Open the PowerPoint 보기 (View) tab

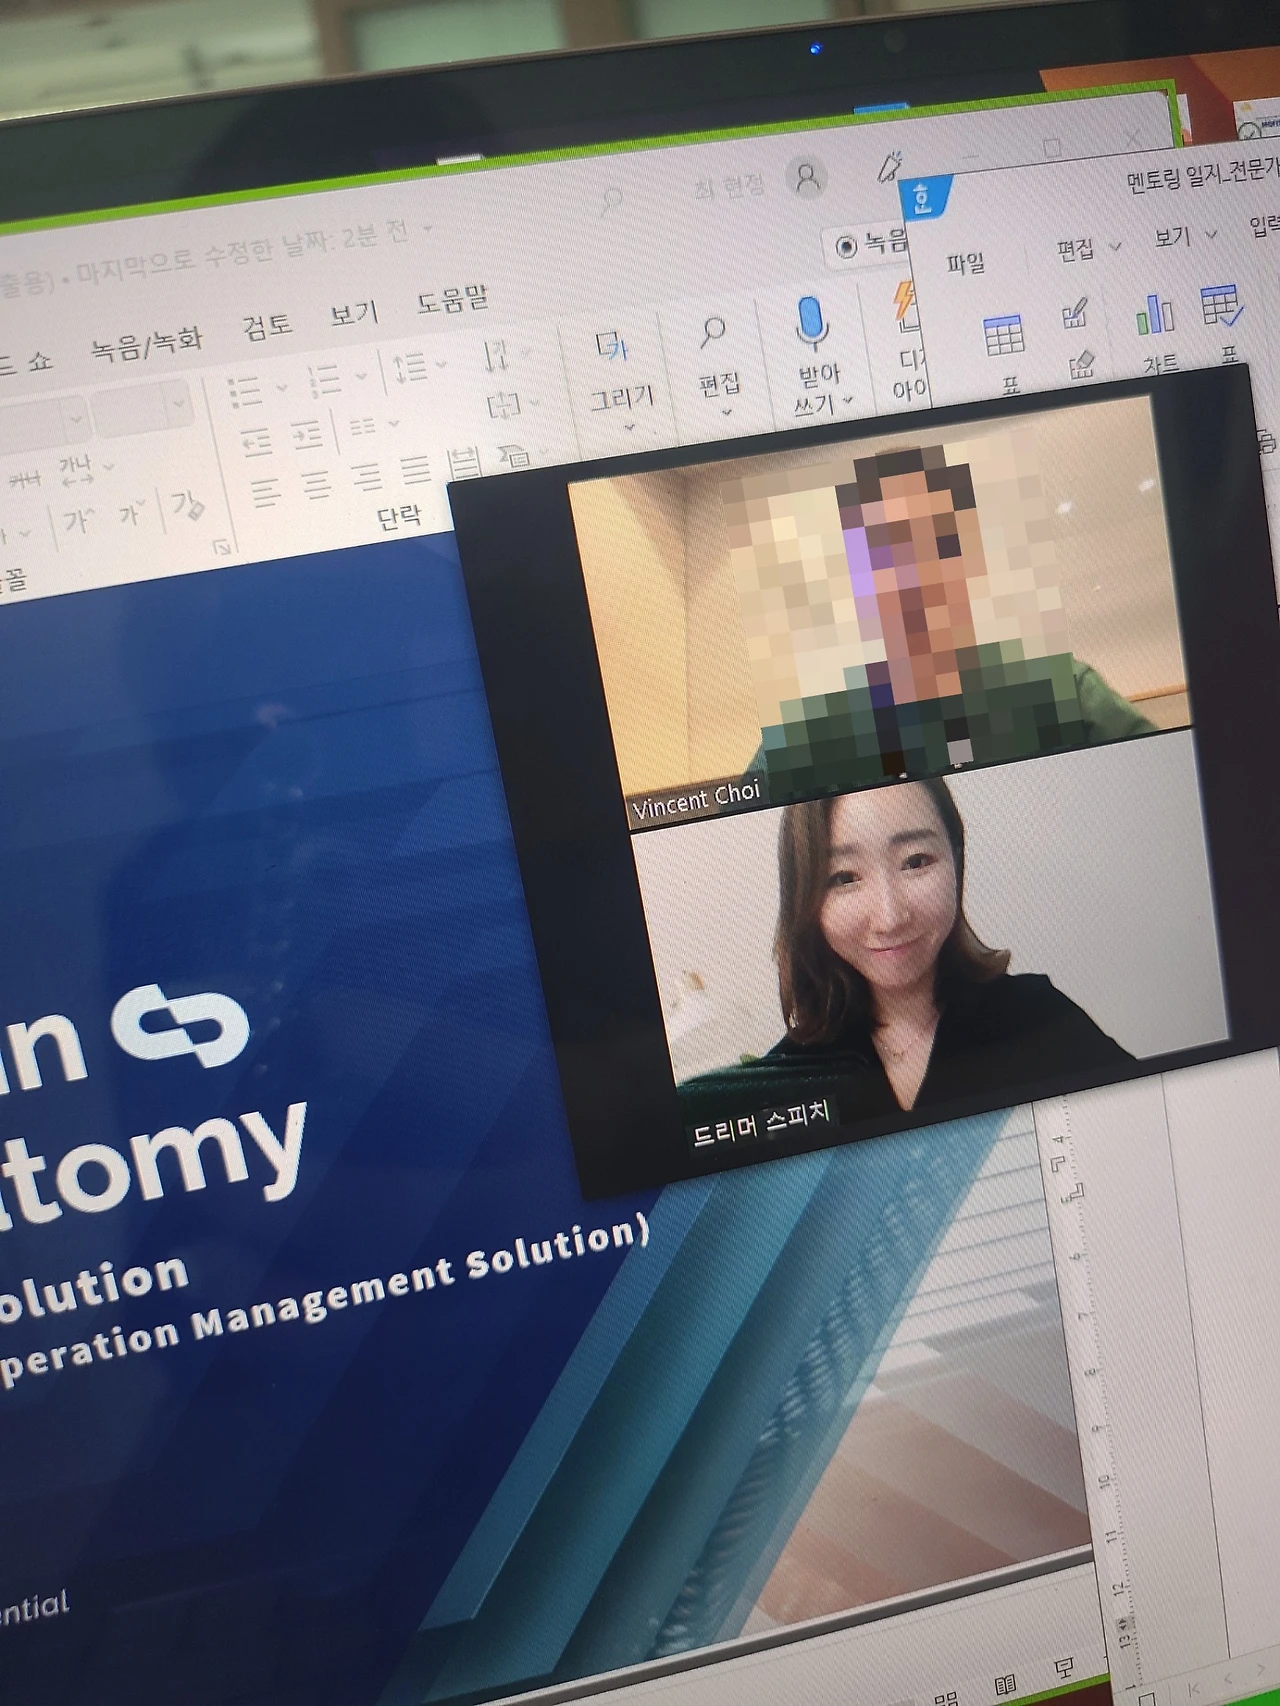354,314
